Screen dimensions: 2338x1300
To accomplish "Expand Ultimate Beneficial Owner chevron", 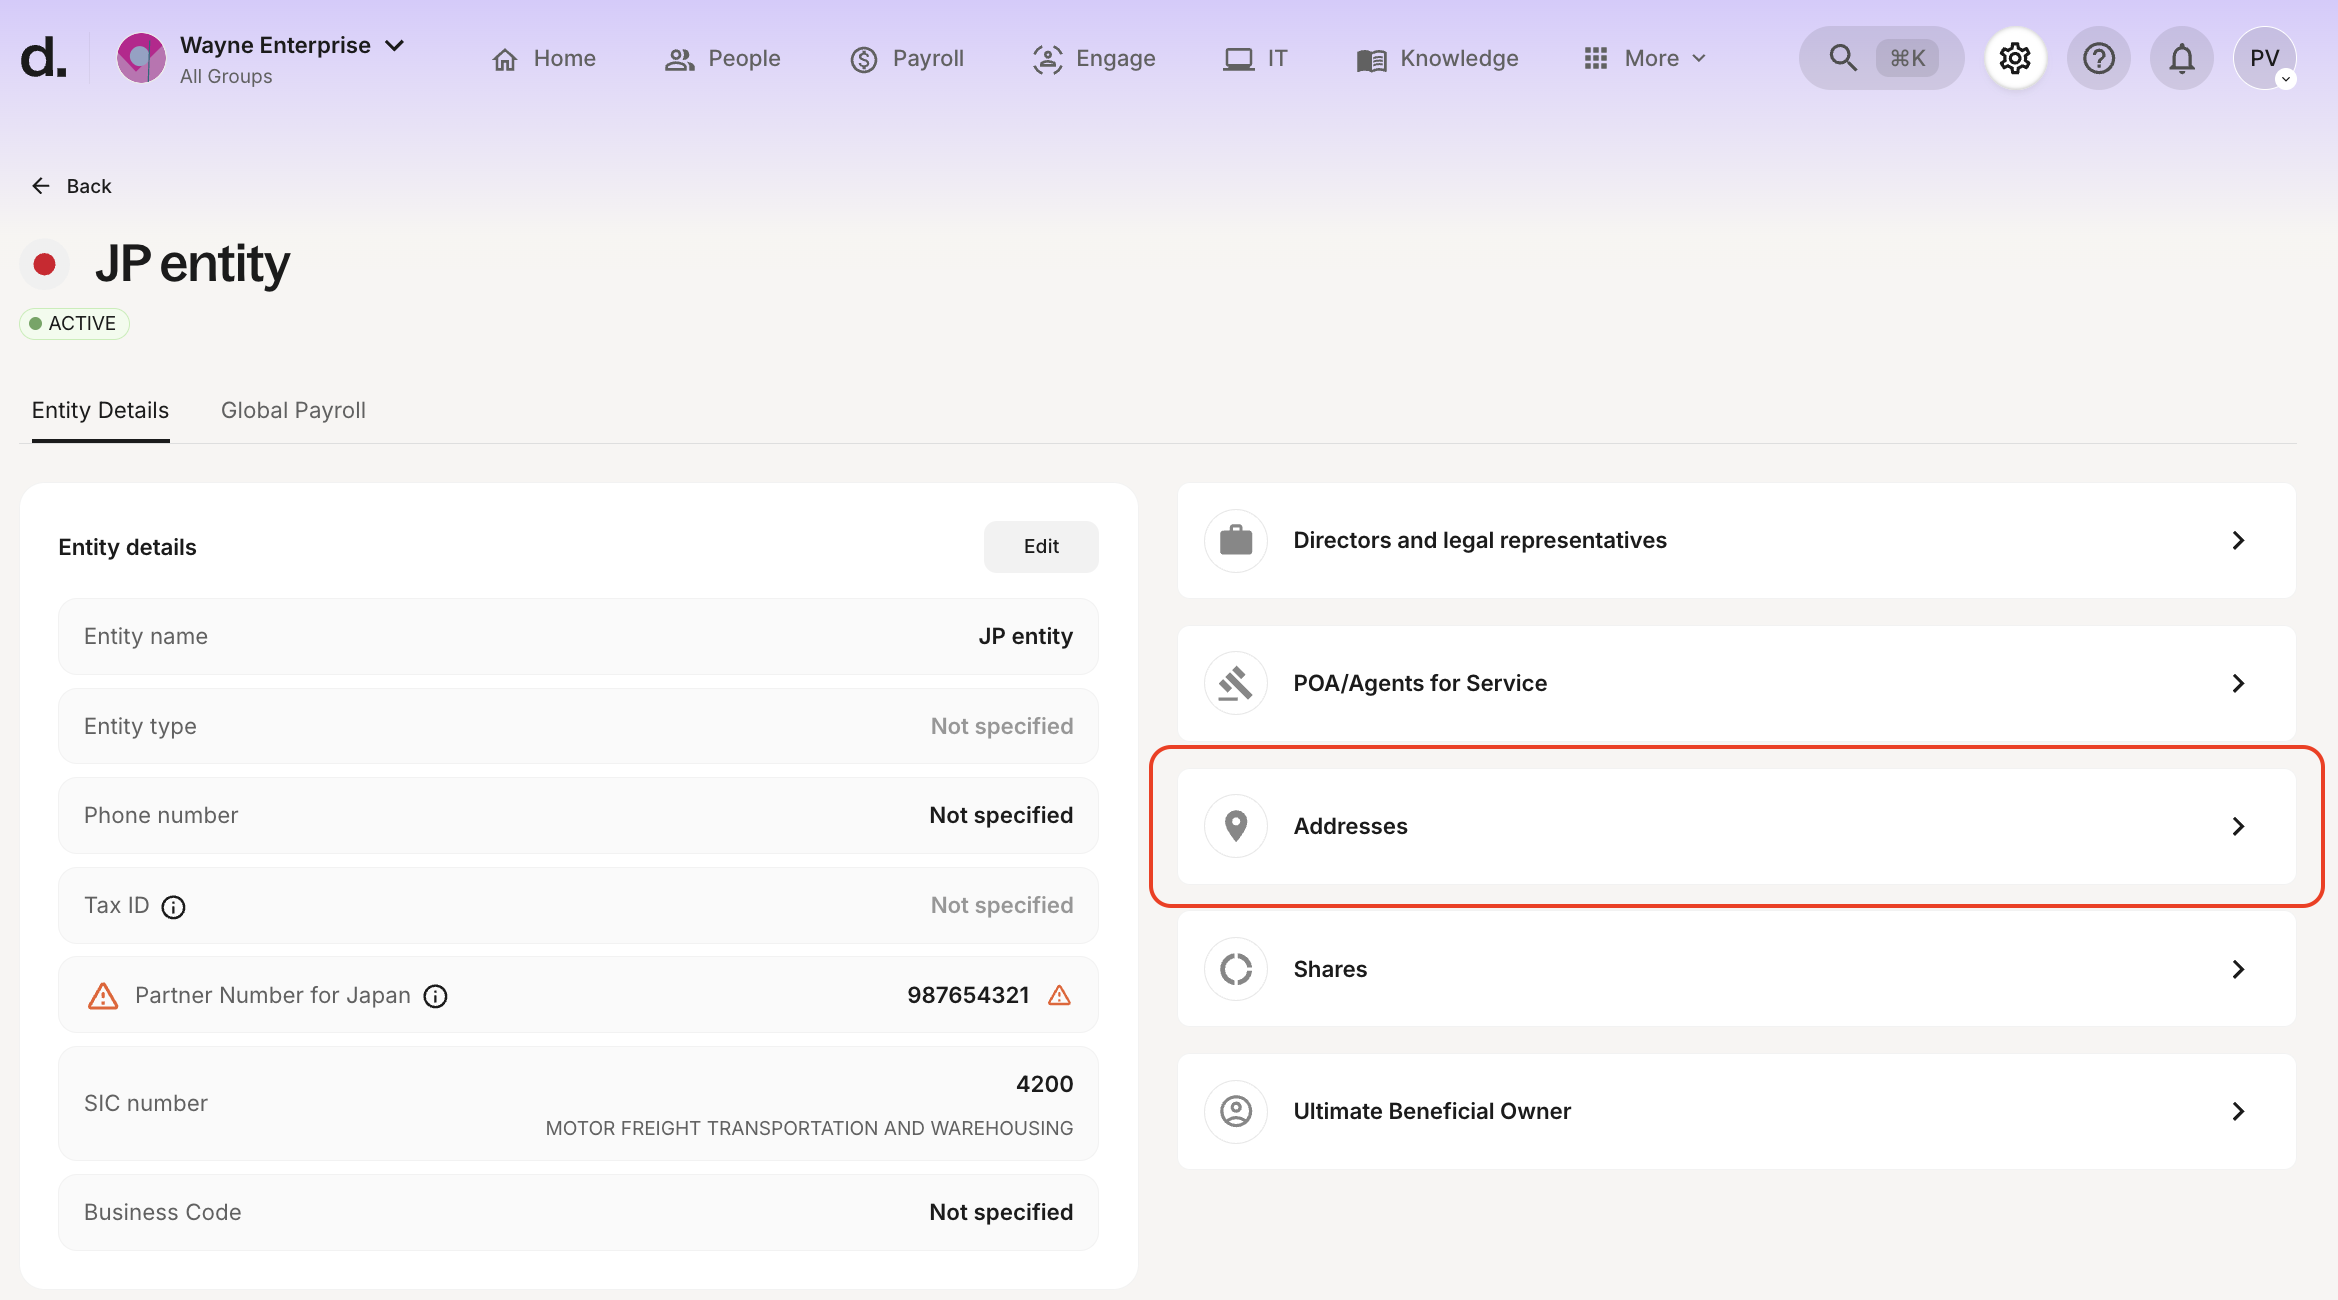I will click(x=2238, y=1112).
